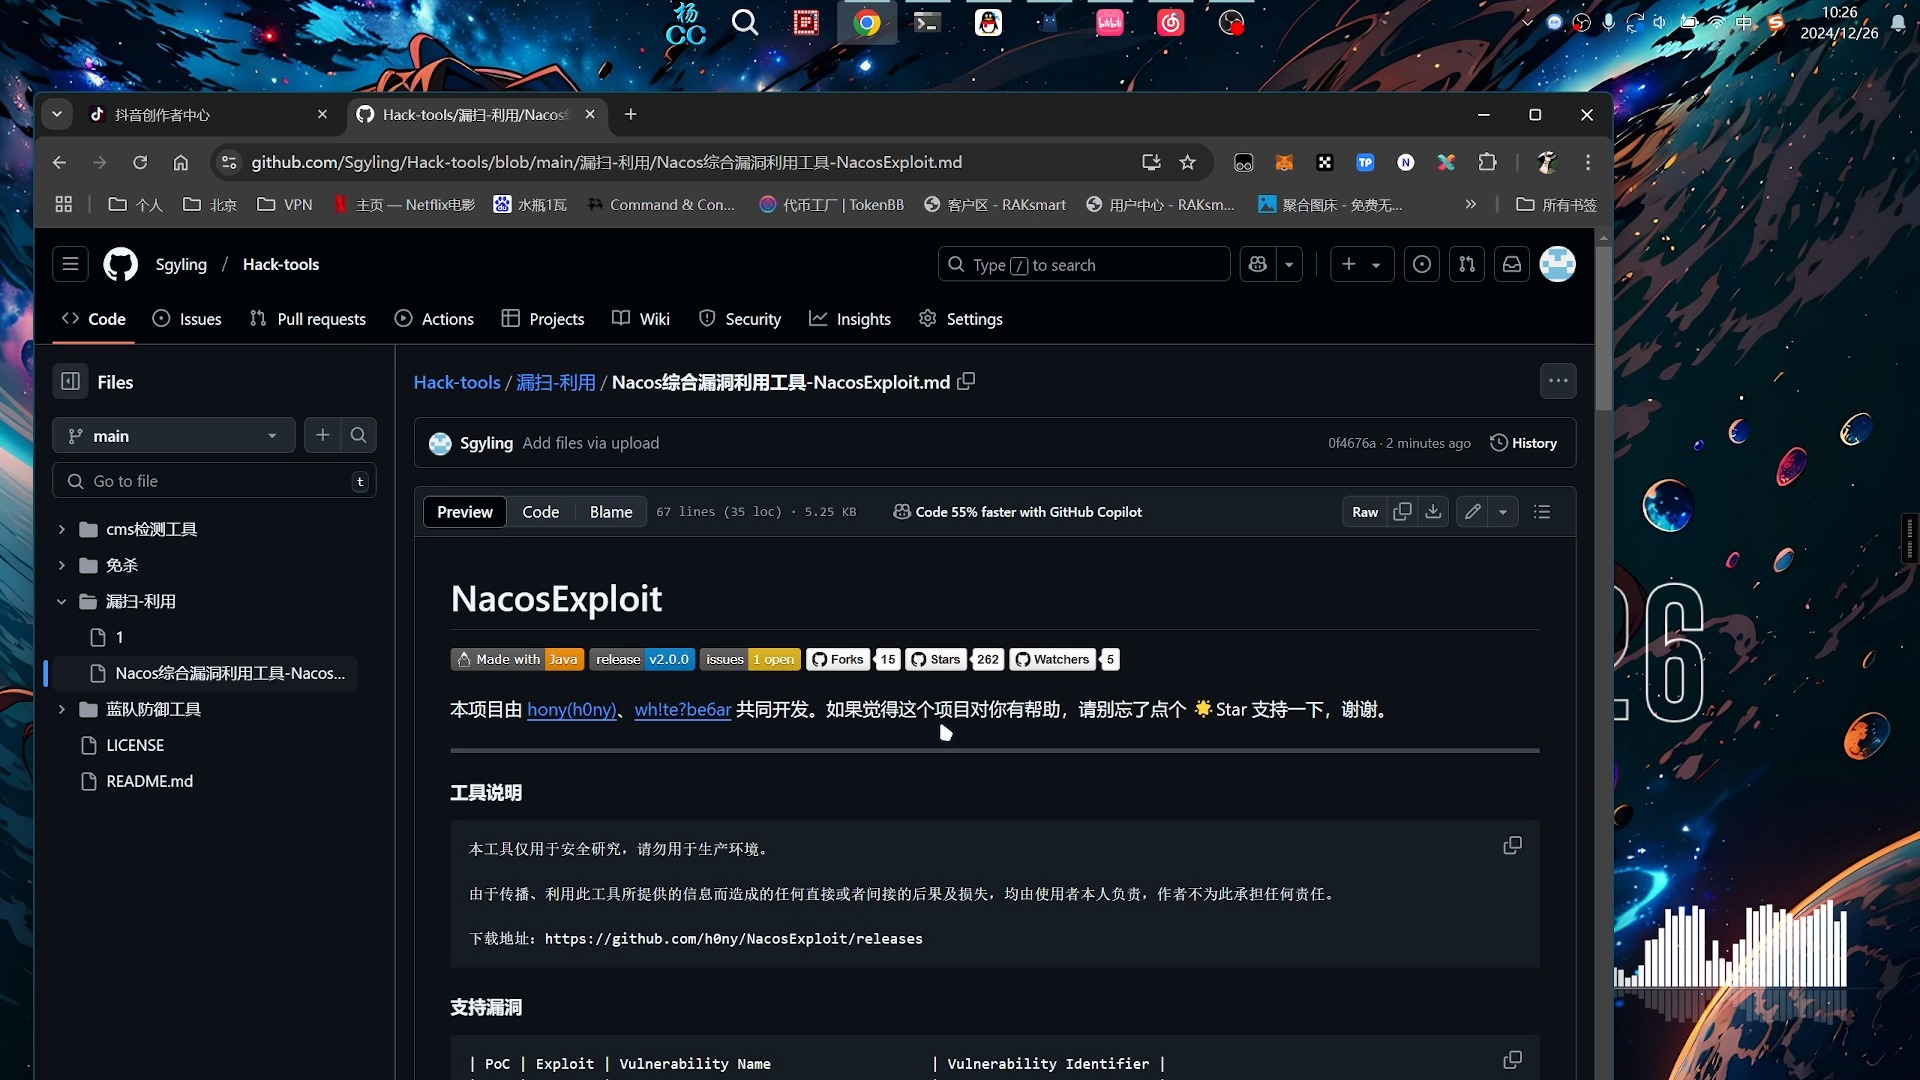Image resolution: width=1920 pixels, height=1080 pixels.
Task: Open the 所有书签 bookmarks folder
Action: (1556, 204)
